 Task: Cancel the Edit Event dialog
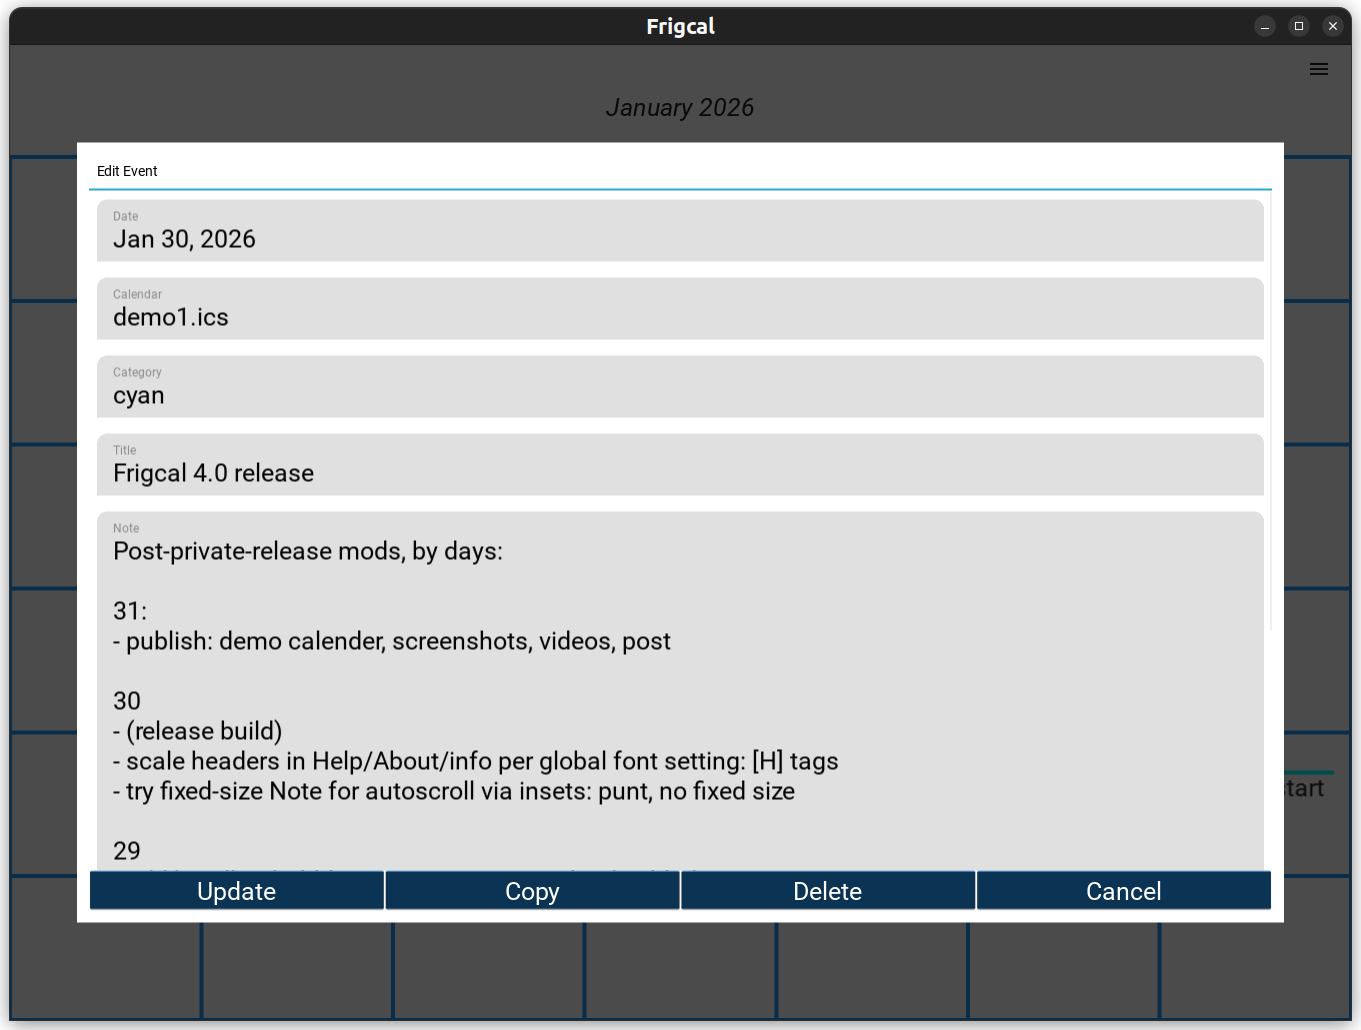tap(1123, 891)
